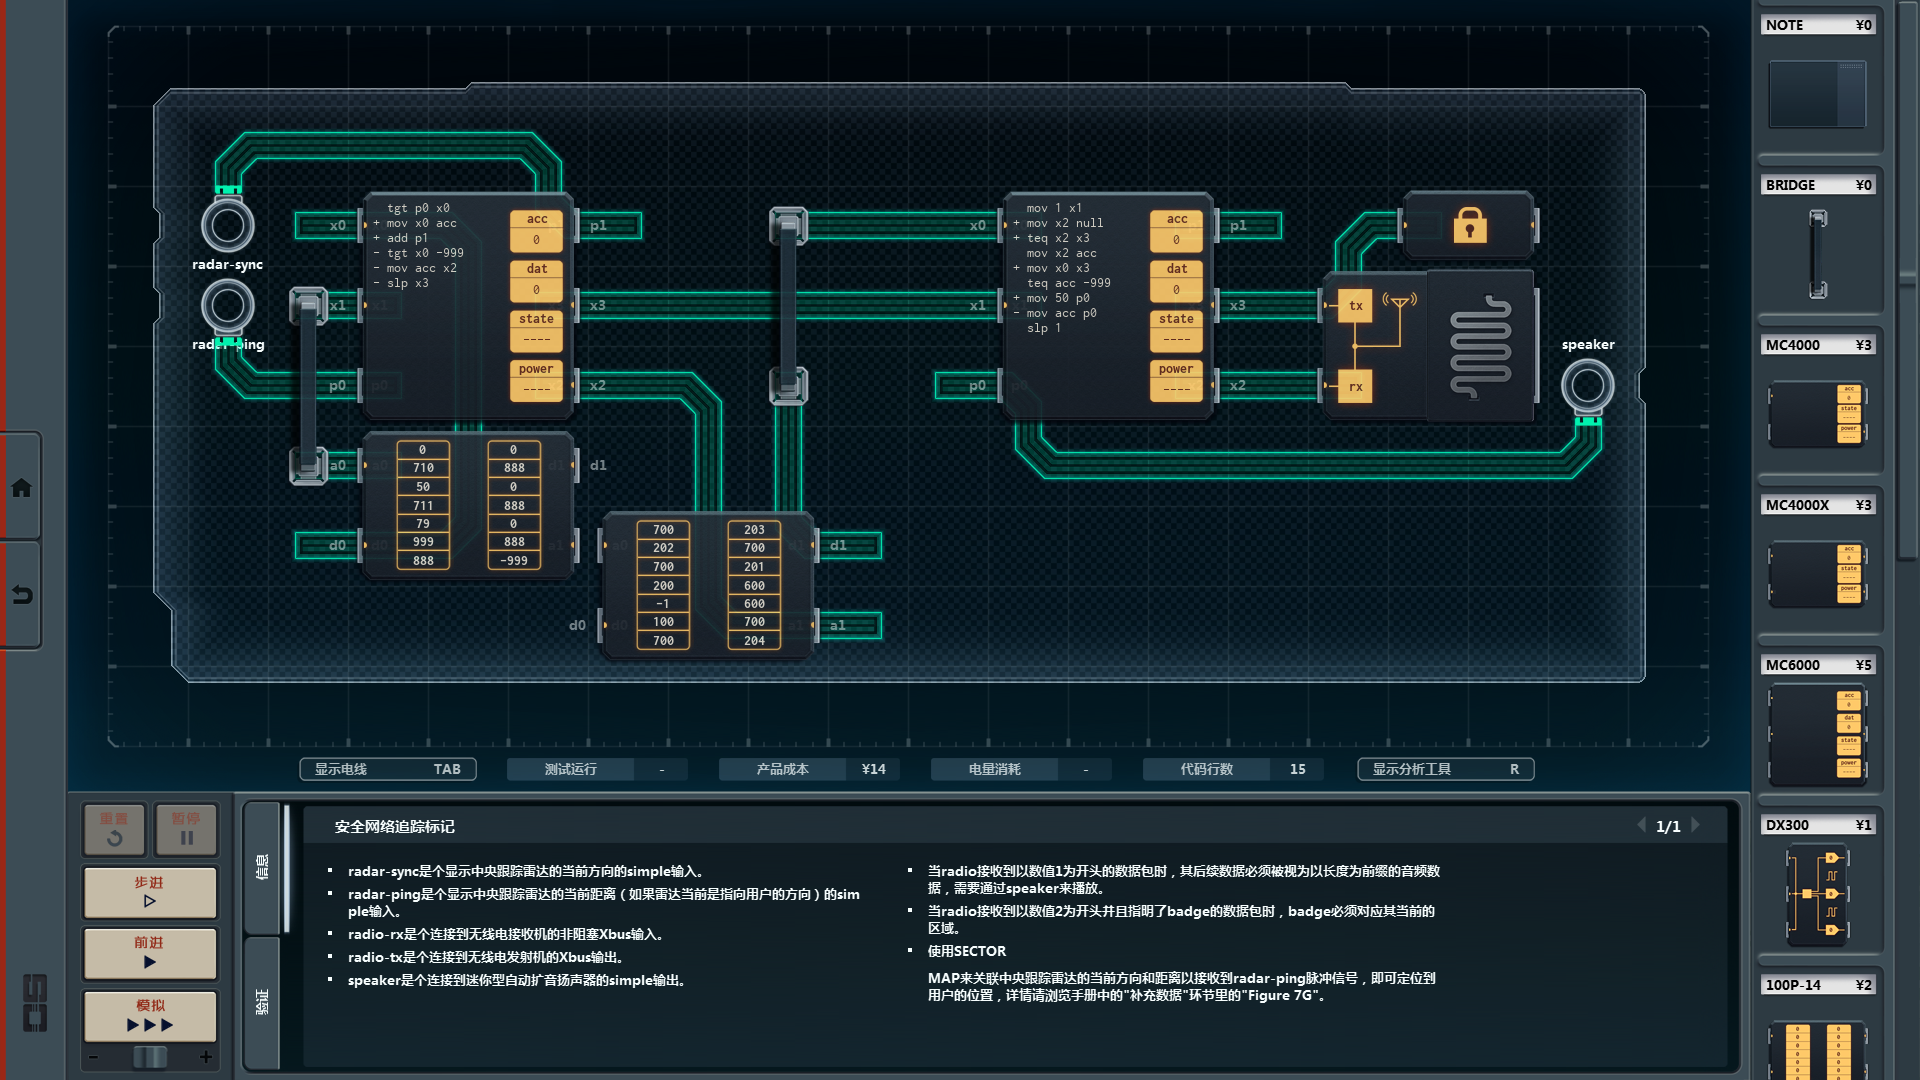Screen dimensions: 1920x1080
Task: Pick the DX300 expander part
Action: coord(1817,895)
